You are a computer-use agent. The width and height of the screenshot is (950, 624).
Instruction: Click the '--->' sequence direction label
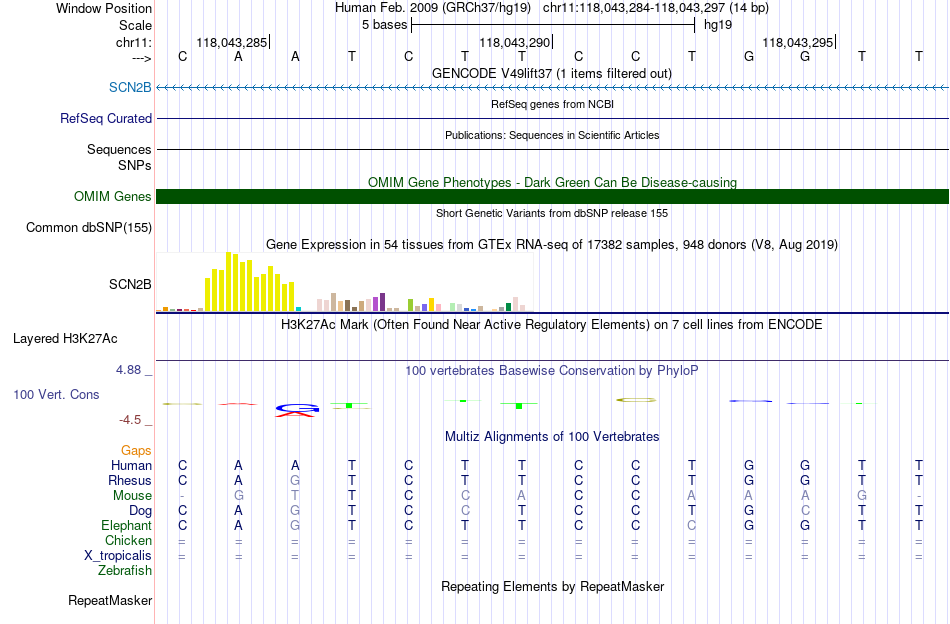tap(141, 58)
